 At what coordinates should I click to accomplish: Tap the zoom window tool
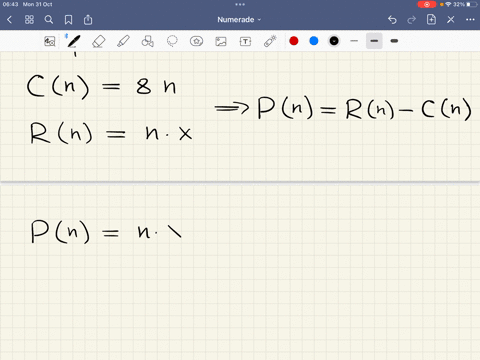tap(50, 41)
